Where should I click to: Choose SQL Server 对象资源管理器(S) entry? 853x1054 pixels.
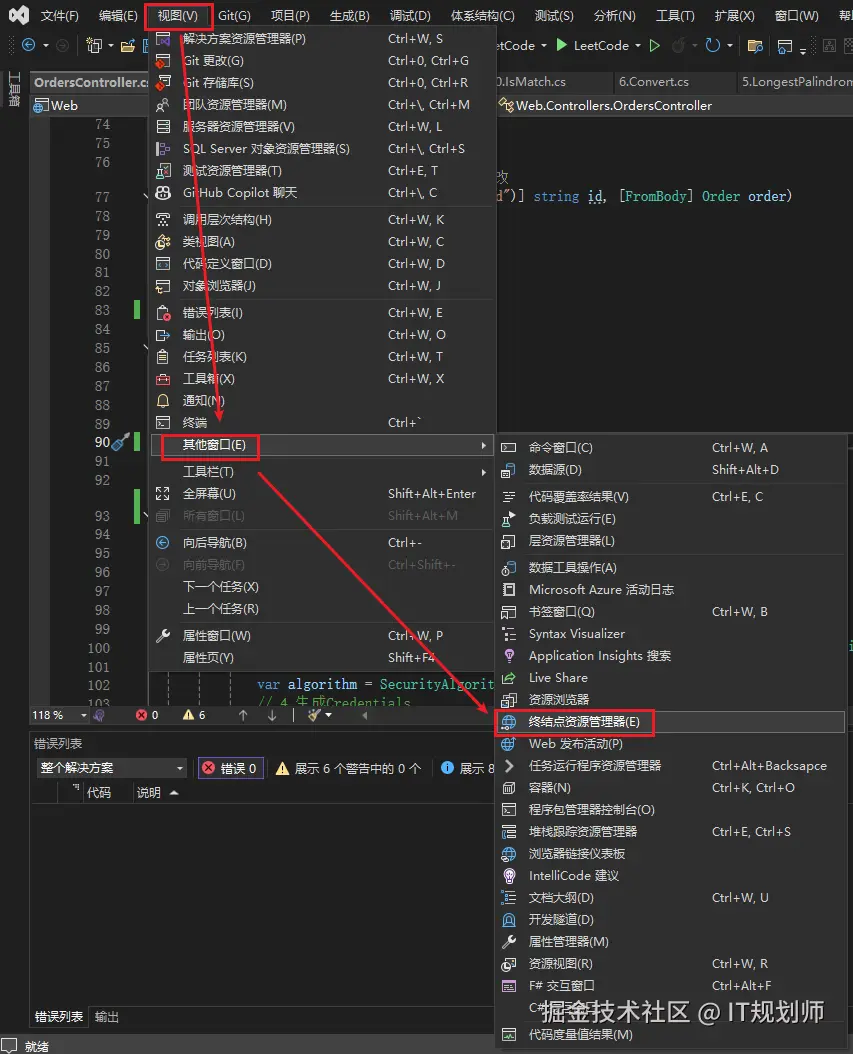pyautogui.click(x=322, y=149)
